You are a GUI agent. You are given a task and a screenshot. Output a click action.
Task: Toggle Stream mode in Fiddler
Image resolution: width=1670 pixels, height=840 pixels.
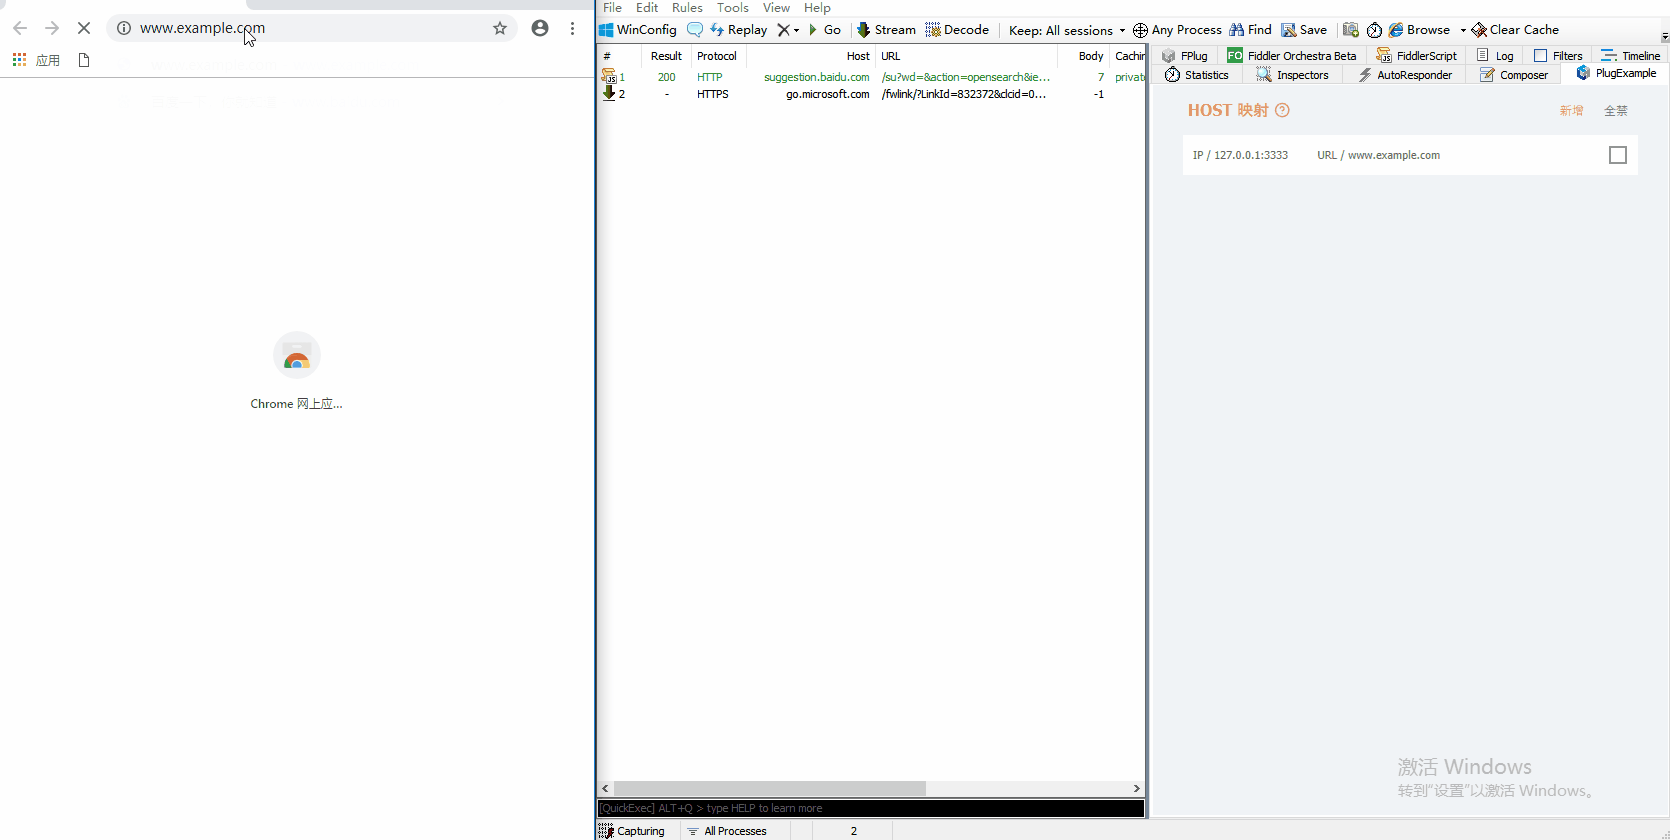[886, 30]
